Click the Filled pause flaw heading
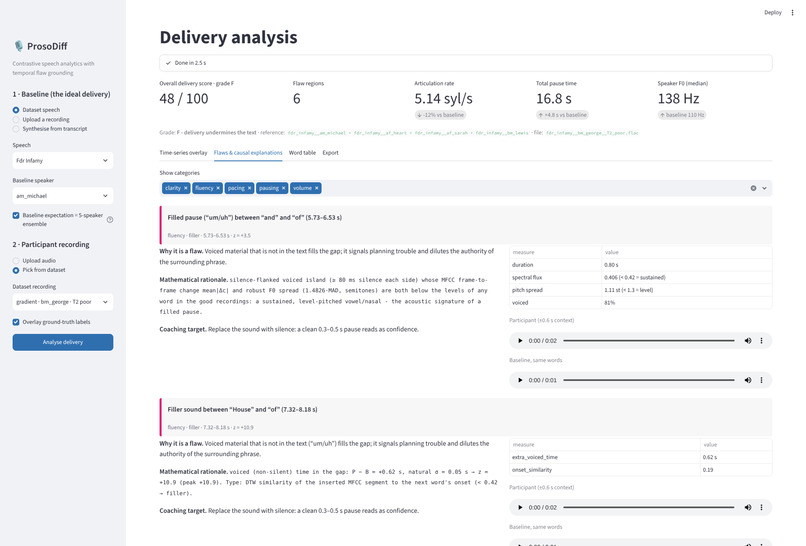 coord(254,217)
